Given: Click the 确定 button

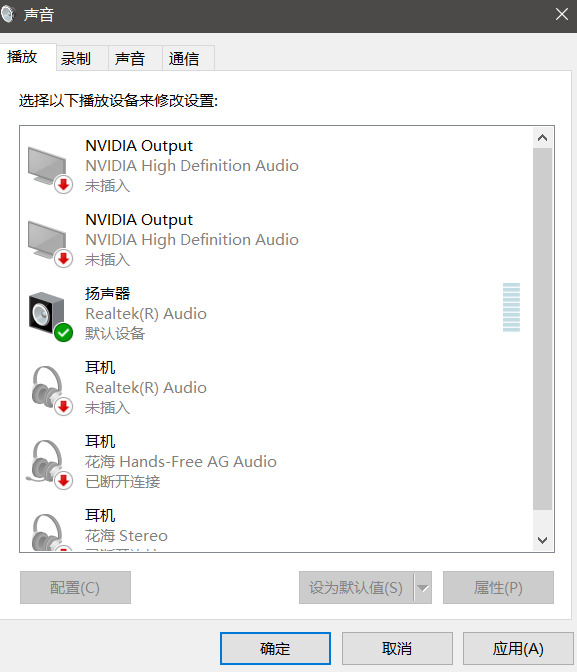Looking at the screenshot, I should (x=275, y=648).
